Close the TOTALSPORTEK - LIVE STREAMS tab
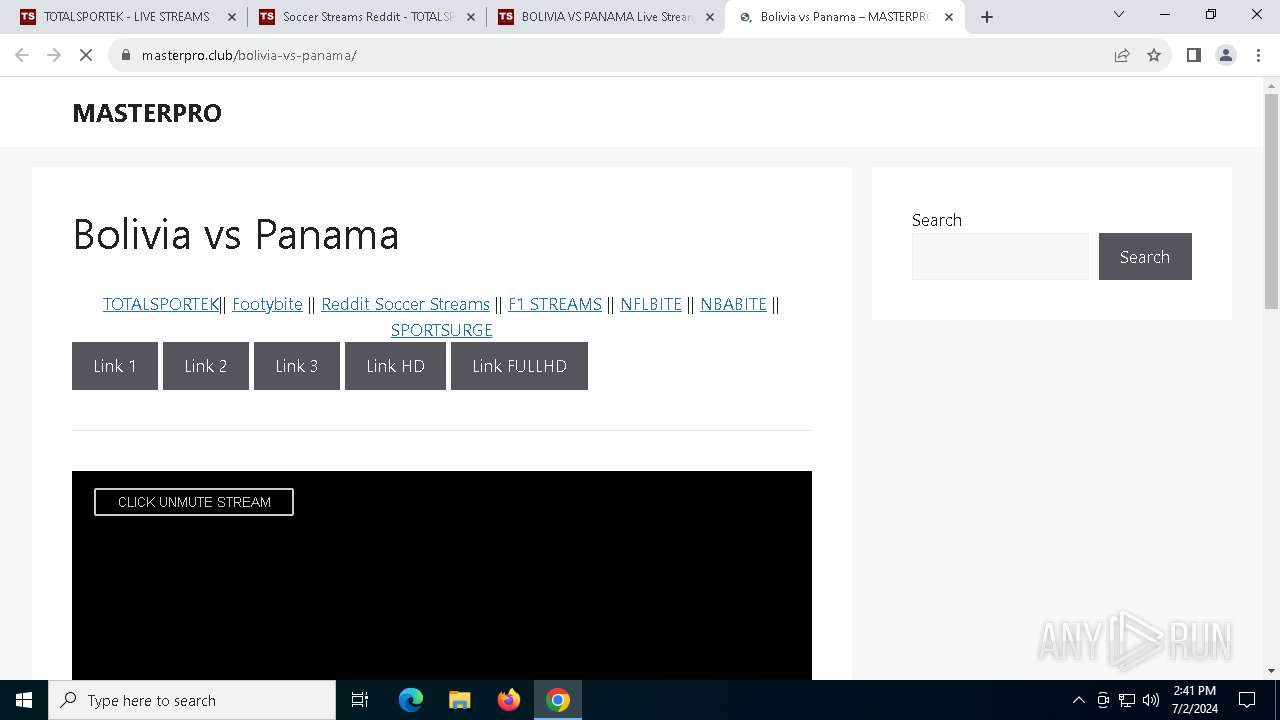The height and width of the screenshot is (720, 1280). 232,17
